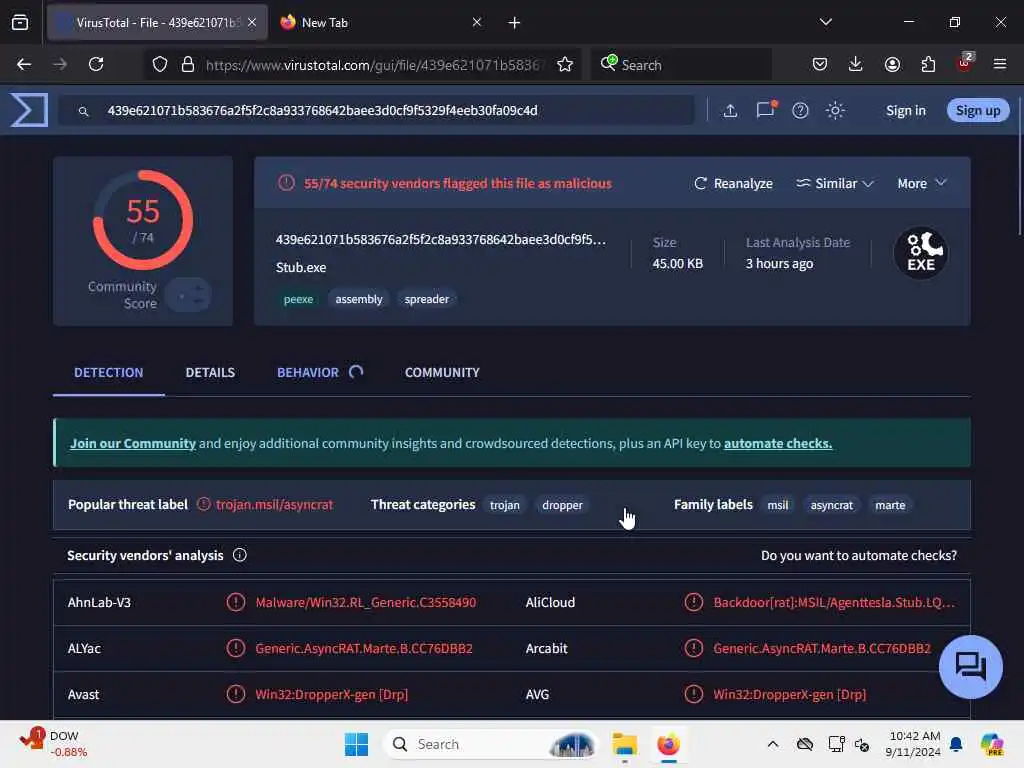Screen dimensions: 1024x768
Task: Select the peexe tag
Action: pyautogui.click(x=298, y=299)
